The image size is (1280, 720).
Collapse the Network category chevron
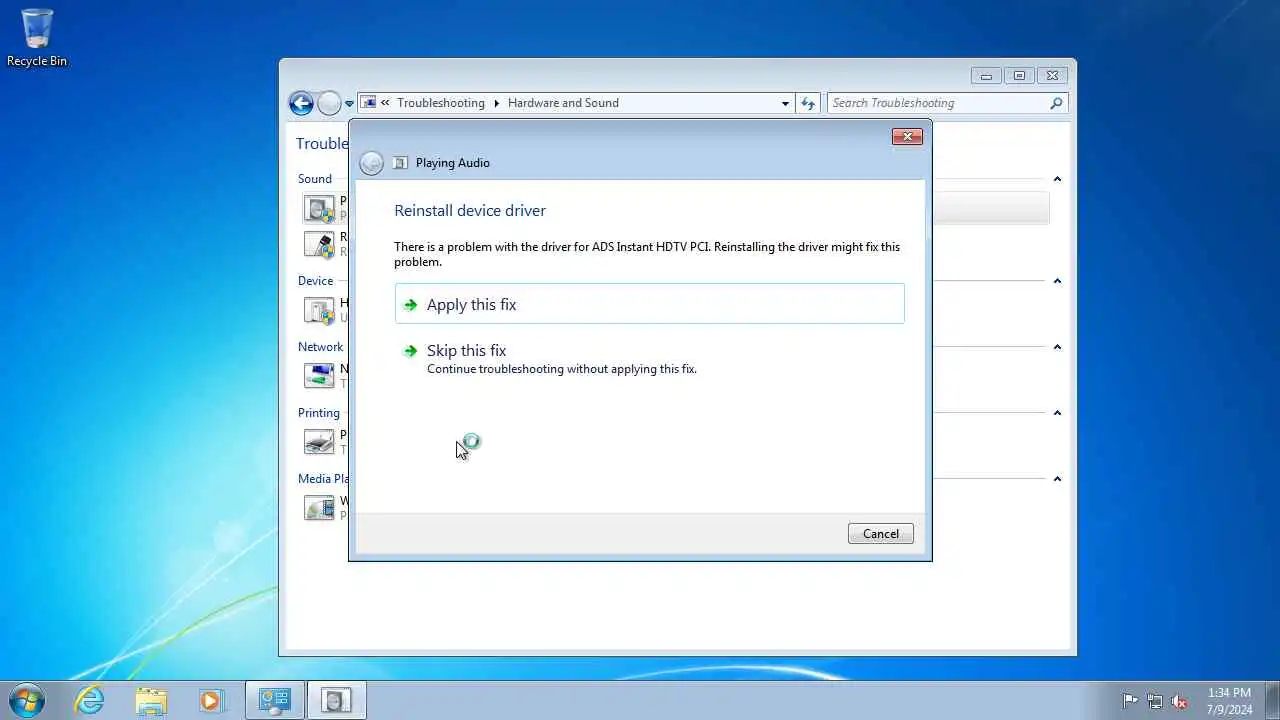[x=1057, y=347]
